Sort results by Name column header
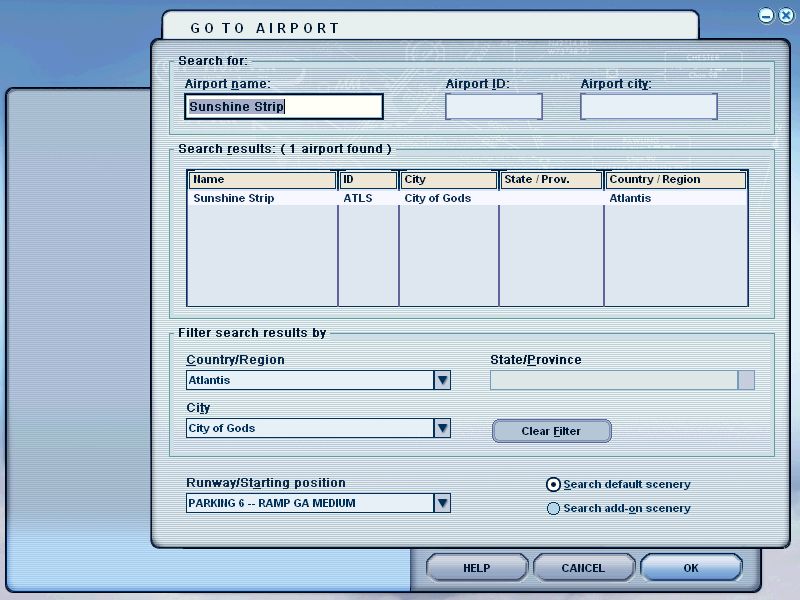800x600 pixels. point(262,180)
